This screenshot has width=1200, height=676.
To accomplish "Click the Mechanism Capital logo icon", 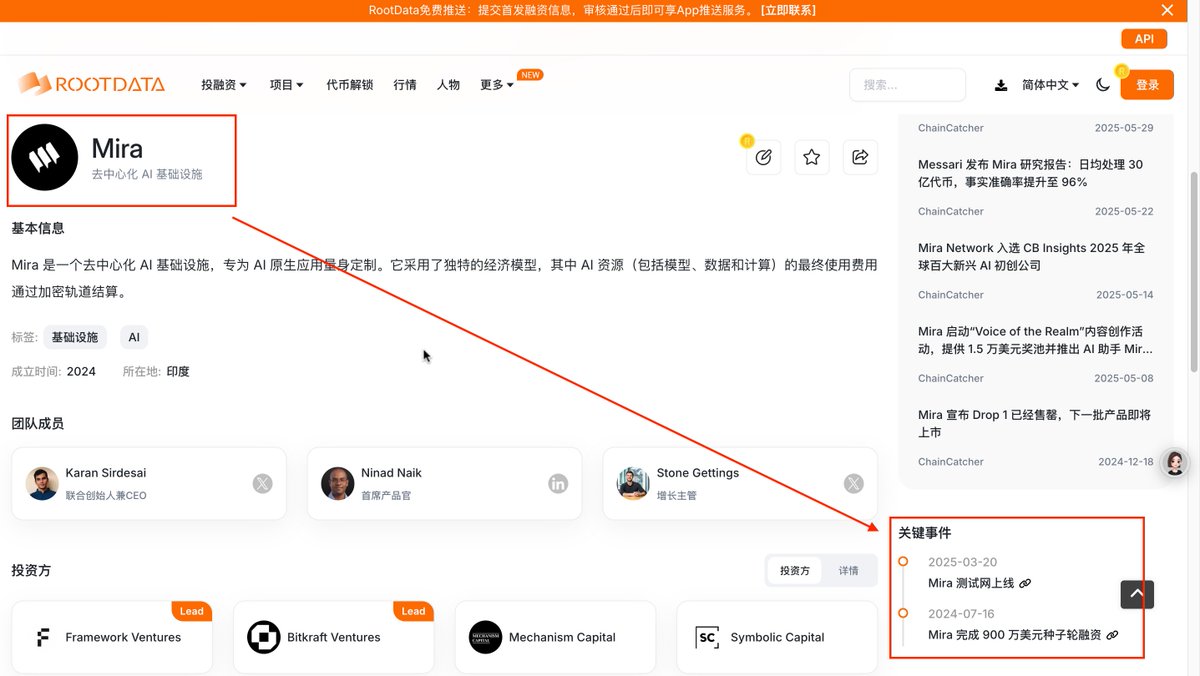I will [x=485, y=637].
